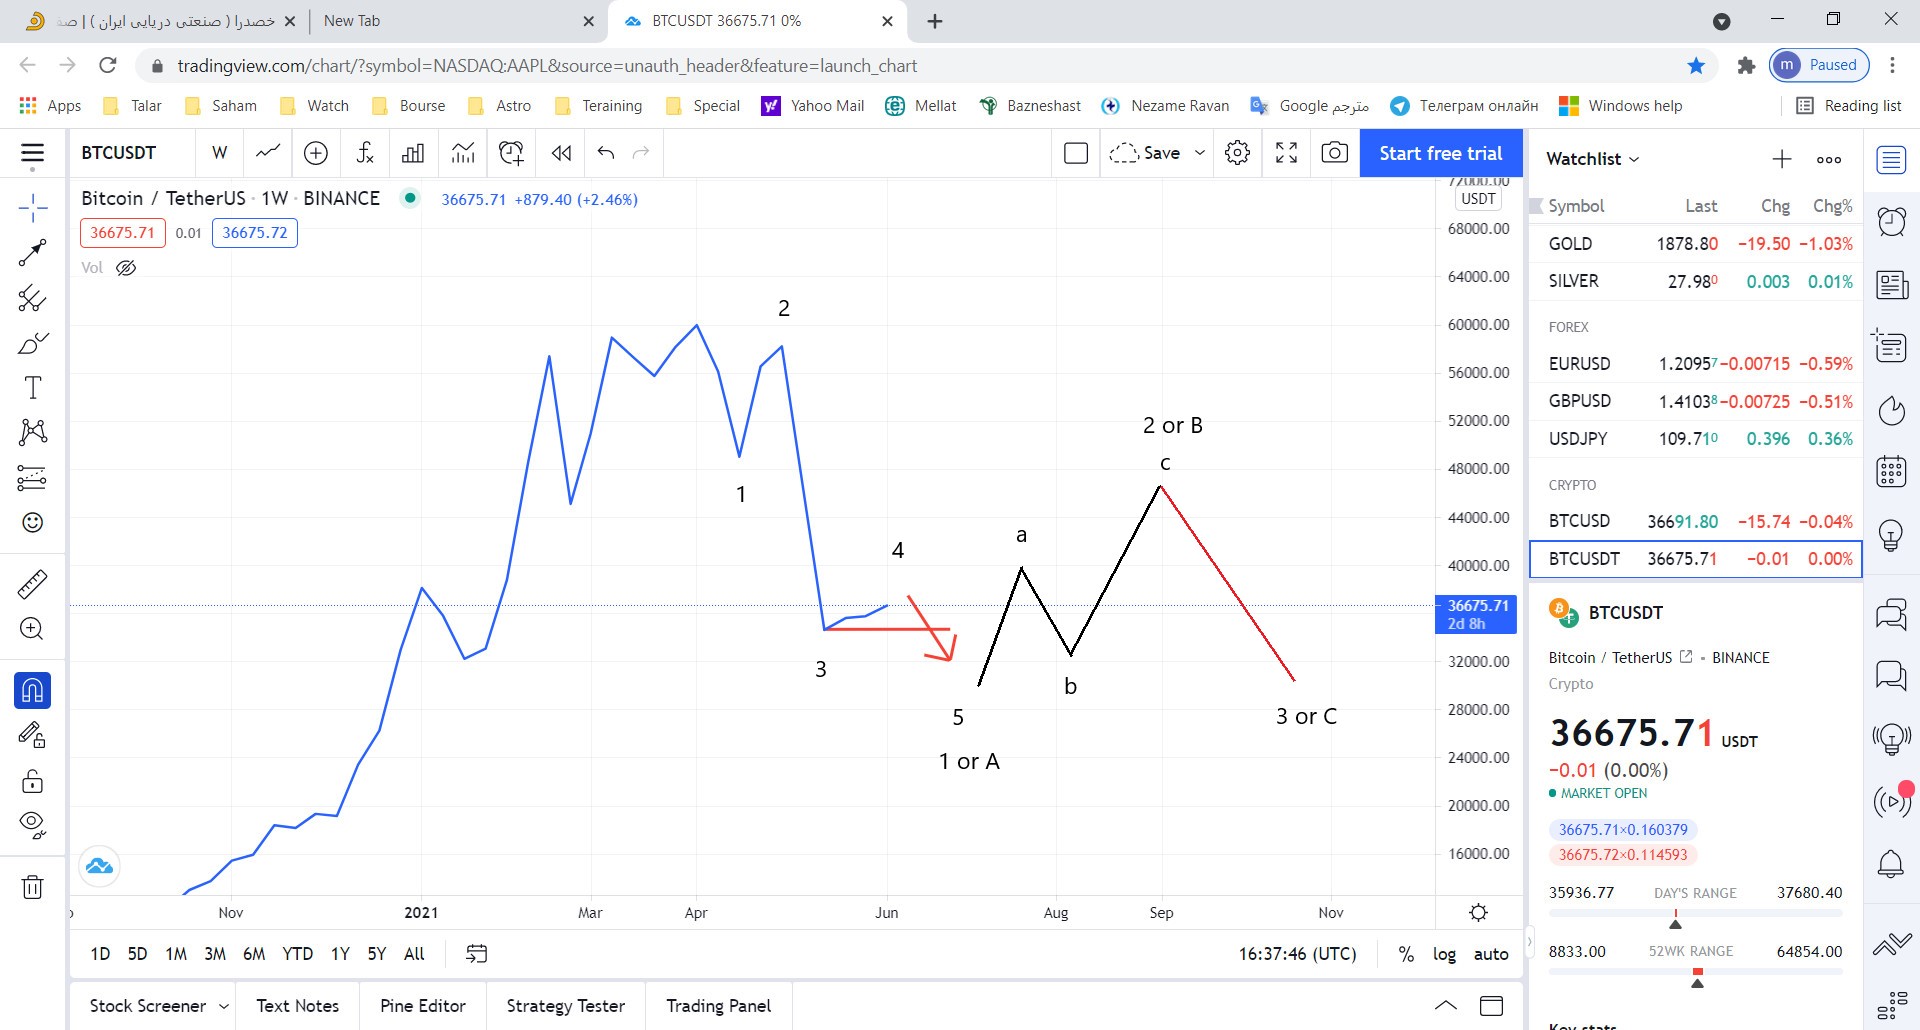
Task: Remove drawings with the trash icon
Action: tap(33, 887)
